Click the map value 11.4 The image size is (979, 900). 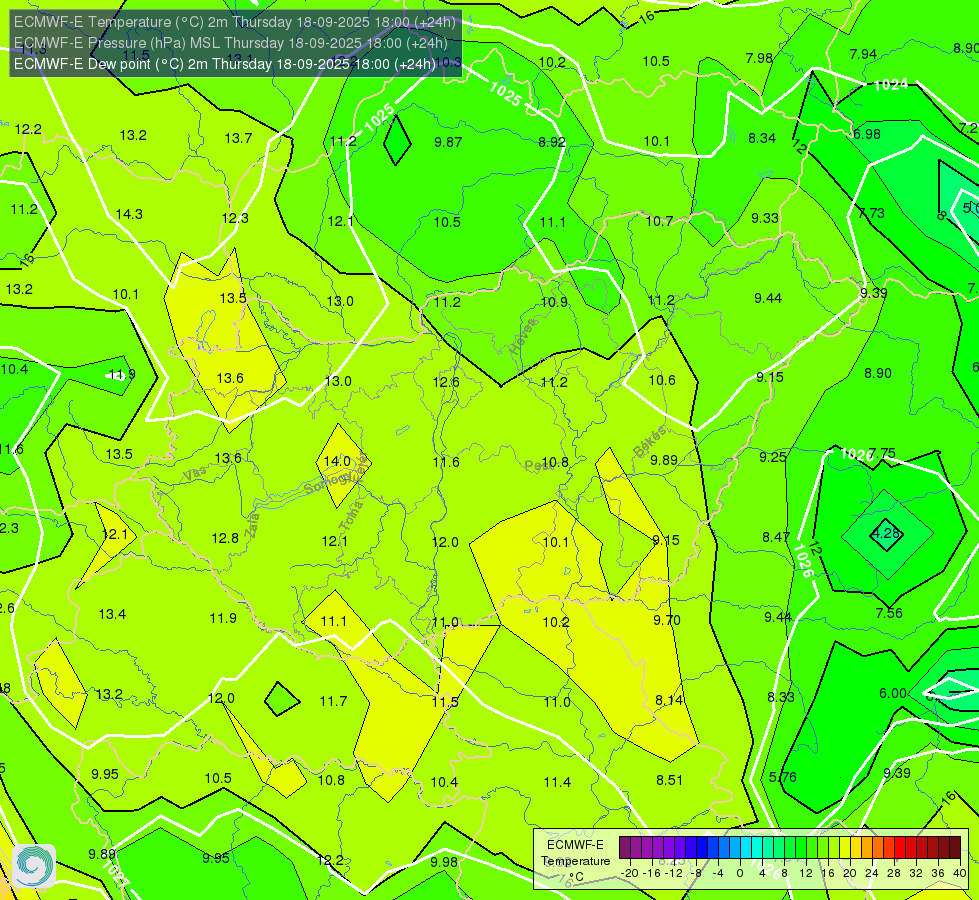(x=557, y=782)
